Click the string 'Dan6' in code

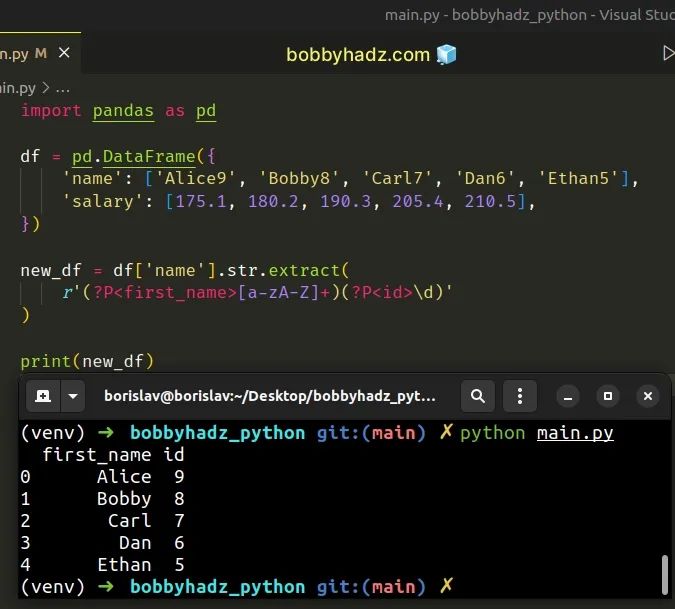coord(485,178)
